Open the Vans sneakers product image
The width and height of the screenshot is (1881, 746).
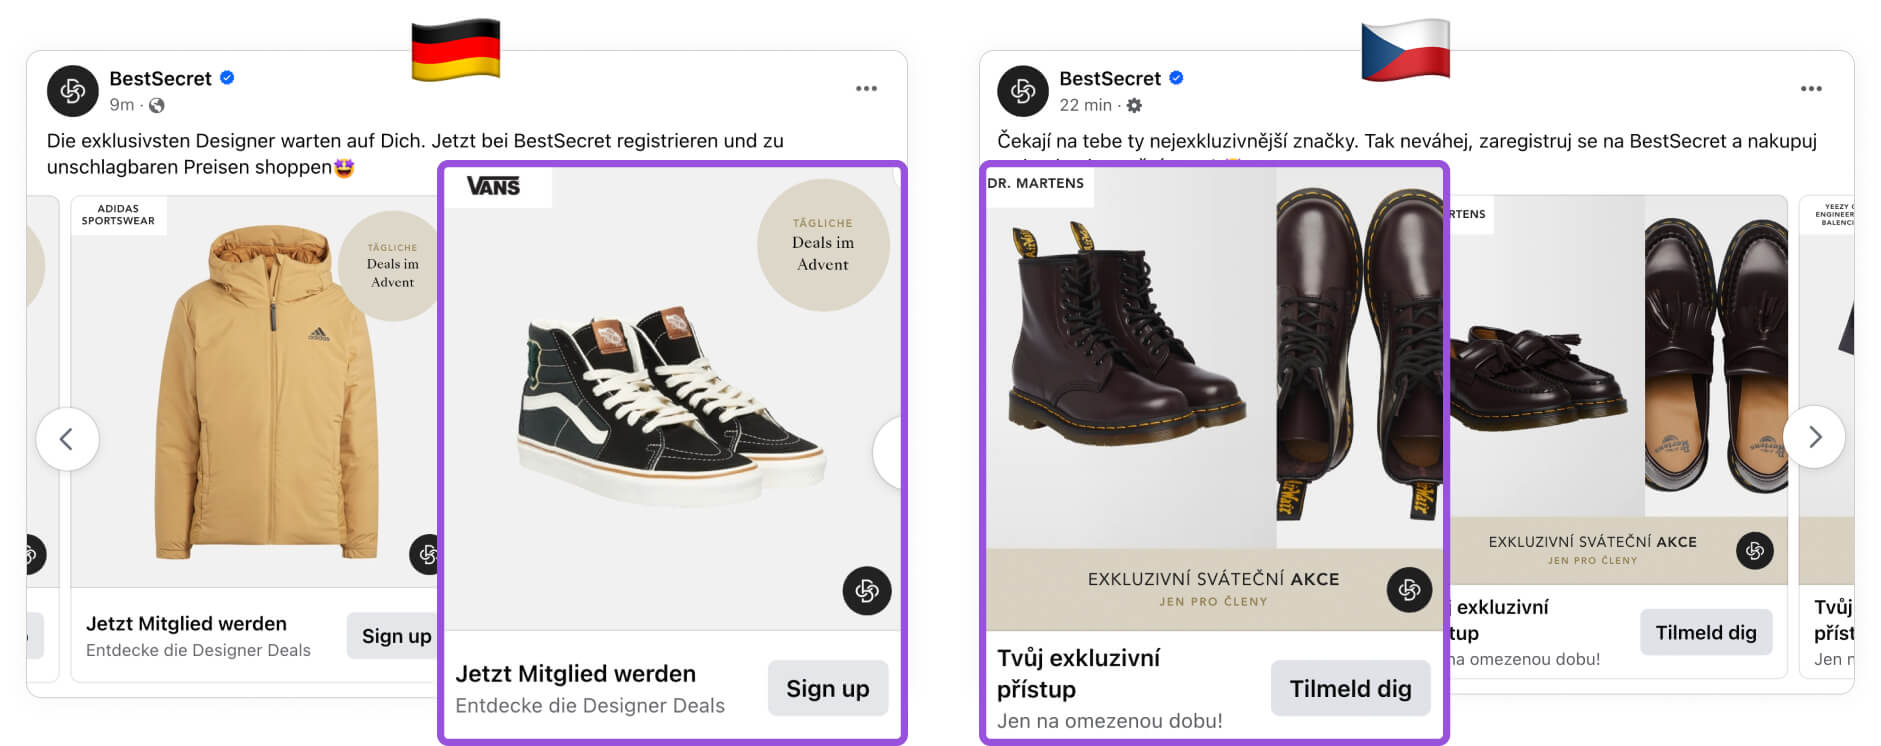tap(672, 398)
